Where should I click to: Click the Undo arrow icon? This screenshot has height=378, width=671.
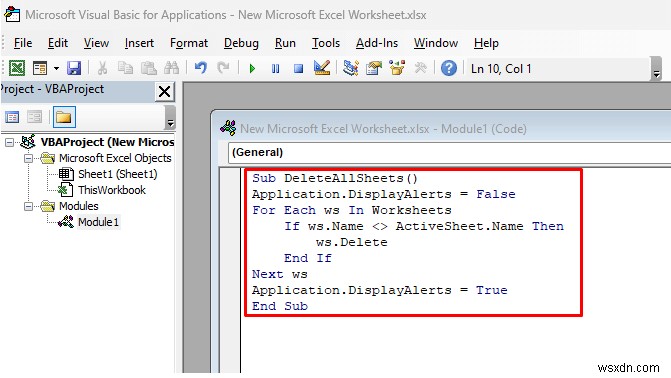201,68
